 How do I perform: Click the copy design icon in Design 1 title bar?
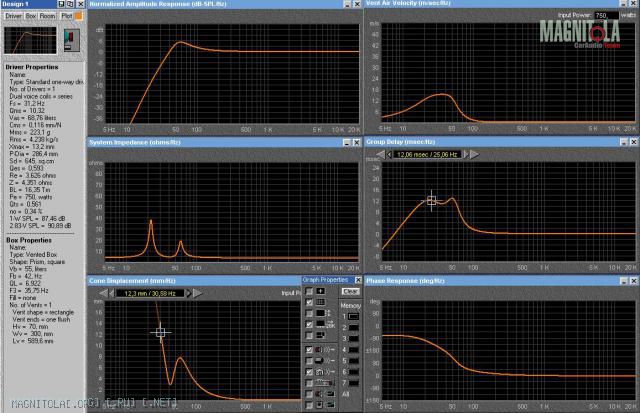[x=70, y=4]
